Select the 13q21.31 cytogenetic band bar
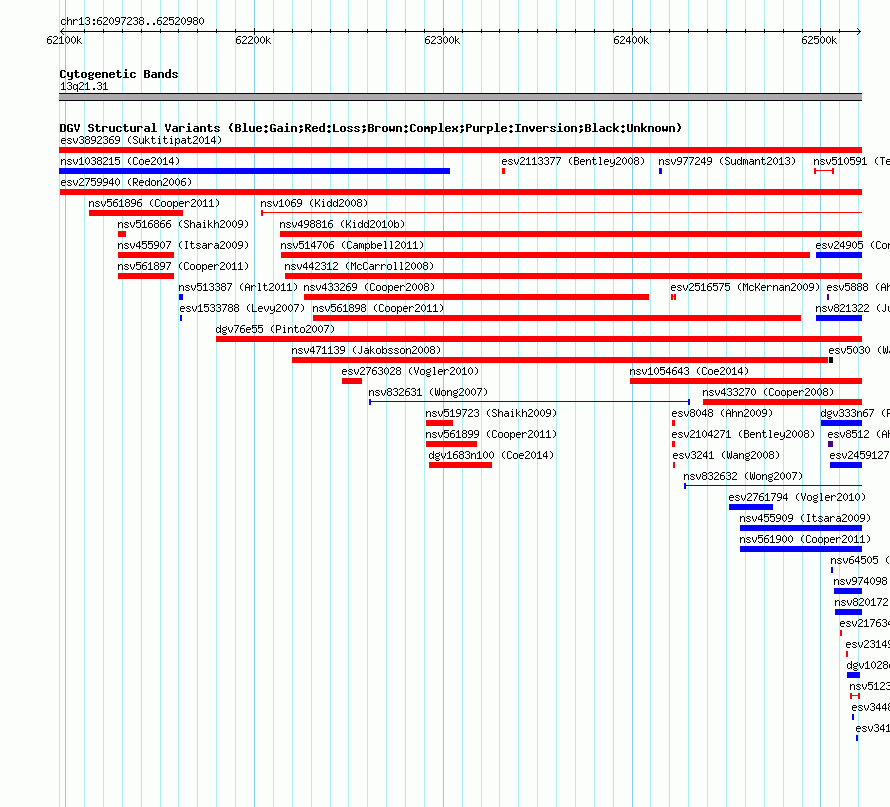The image size is (890, 807). (x=460, y=97)
